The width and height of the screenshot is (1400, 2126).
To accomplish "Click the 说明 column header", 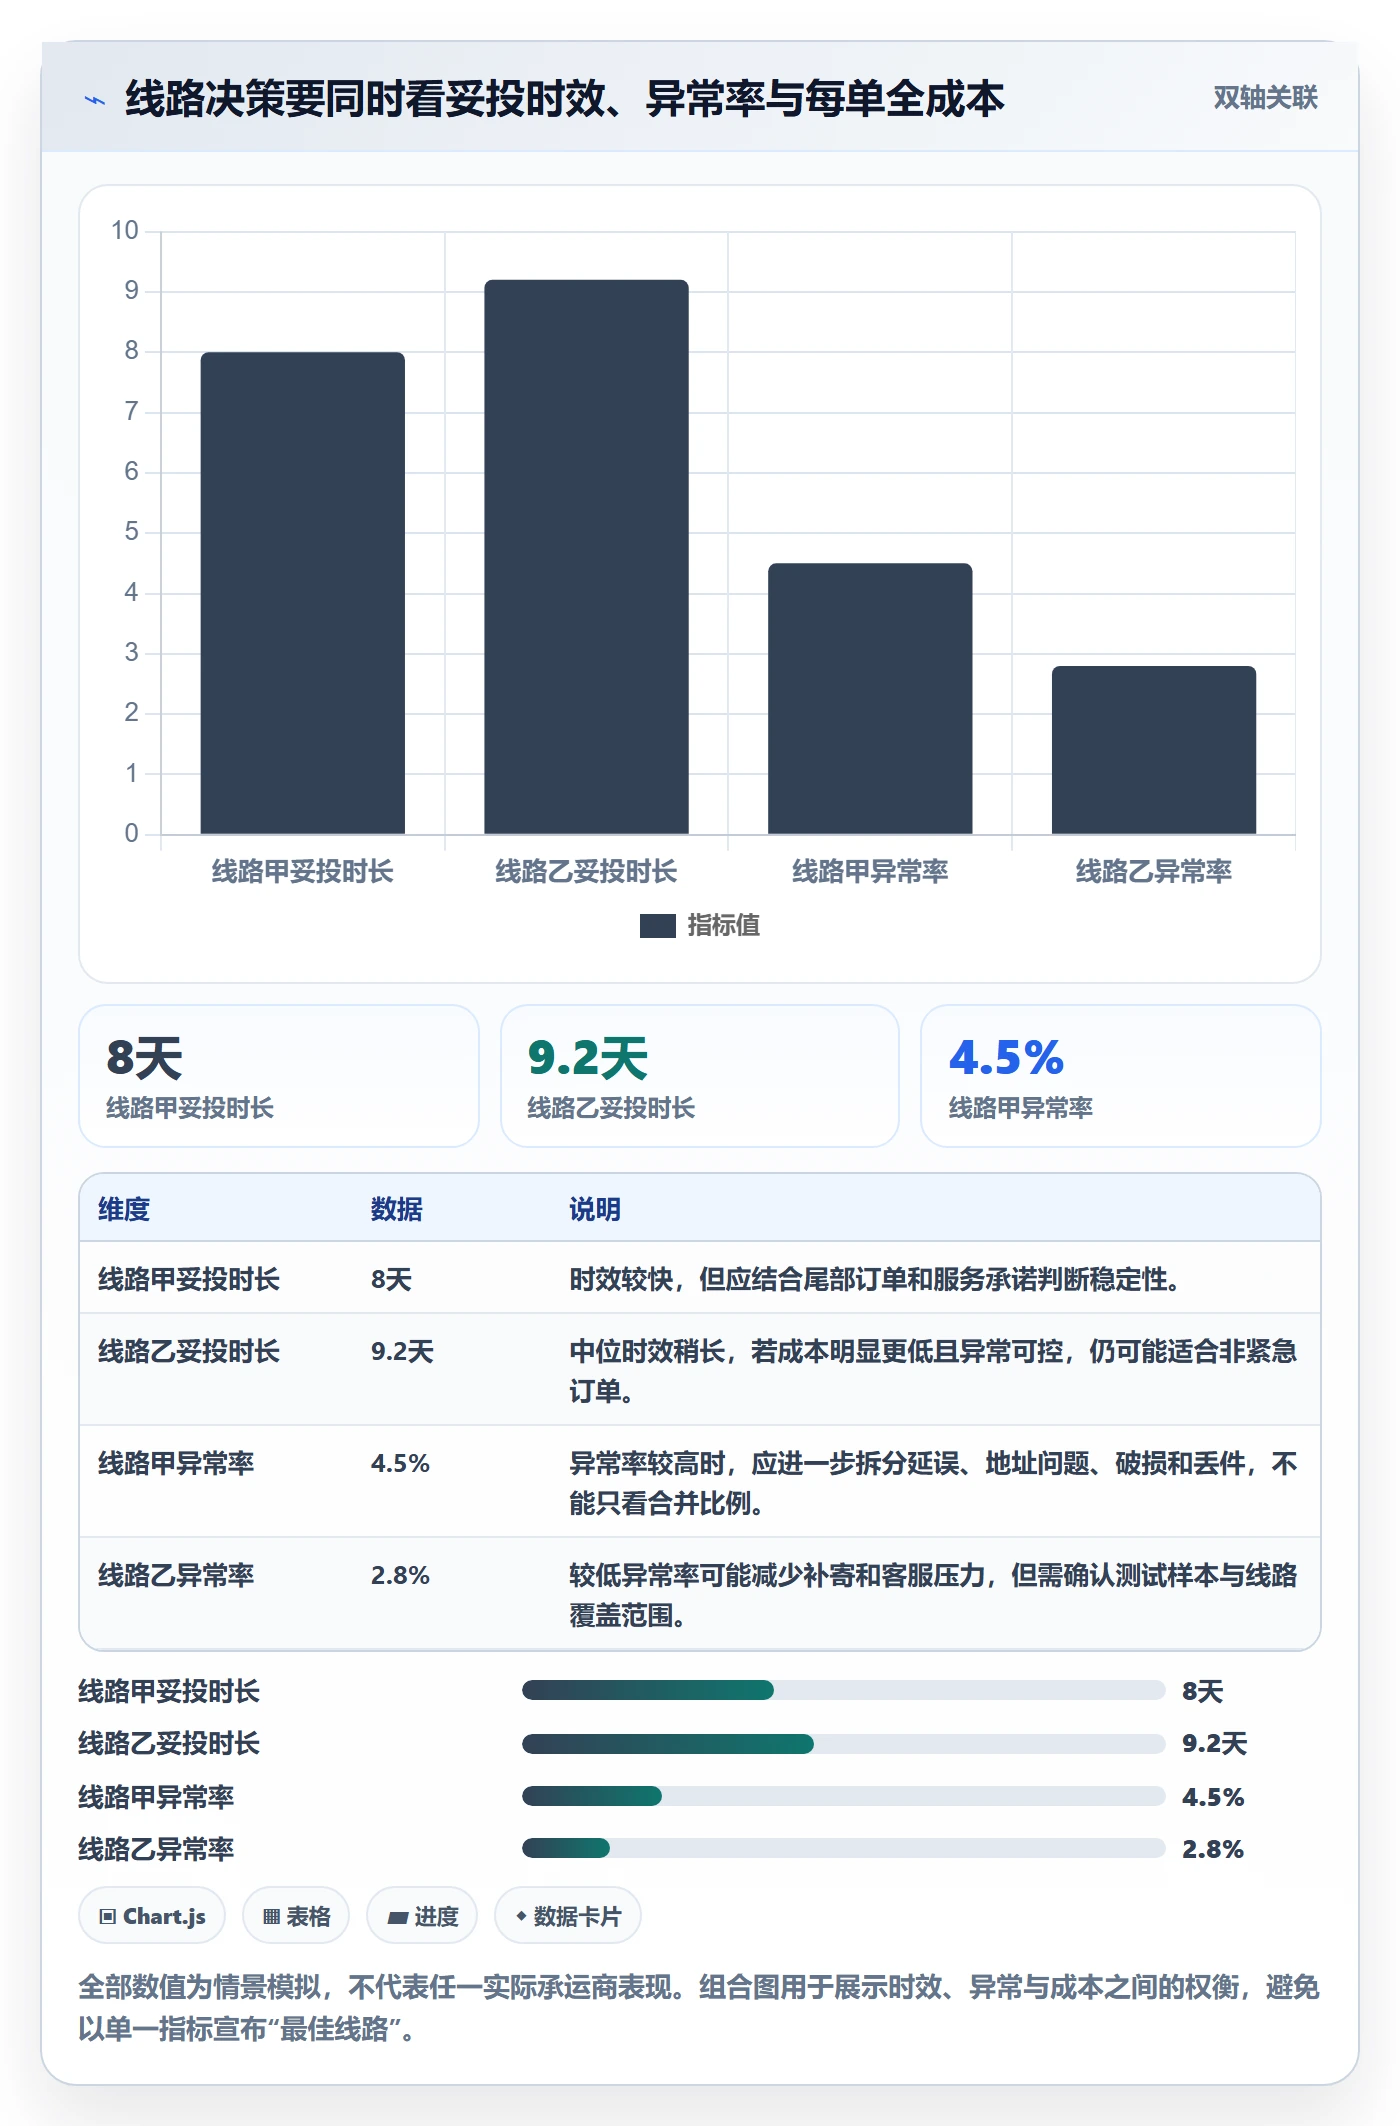I will tap(595, 1209).
